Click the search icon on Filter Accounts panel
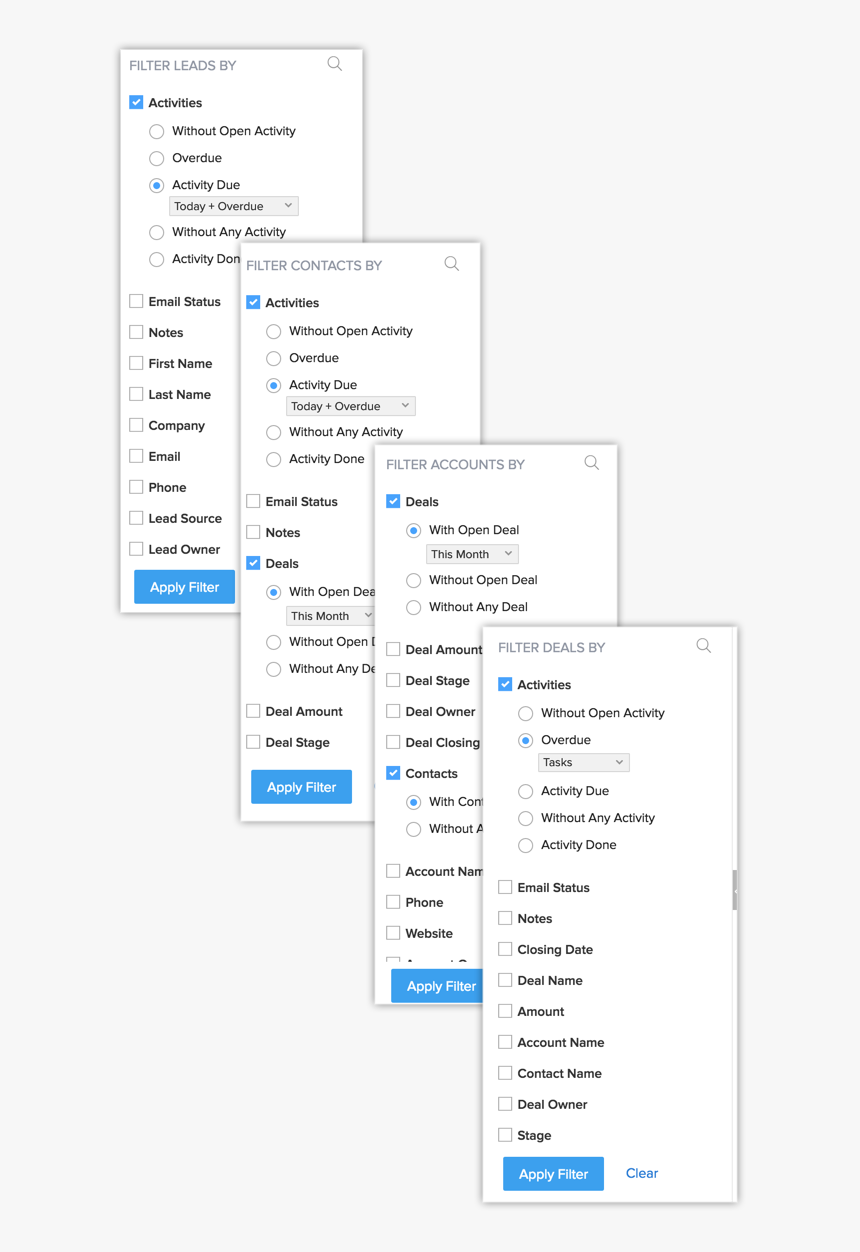860x1252 pixels. [591, 463]
